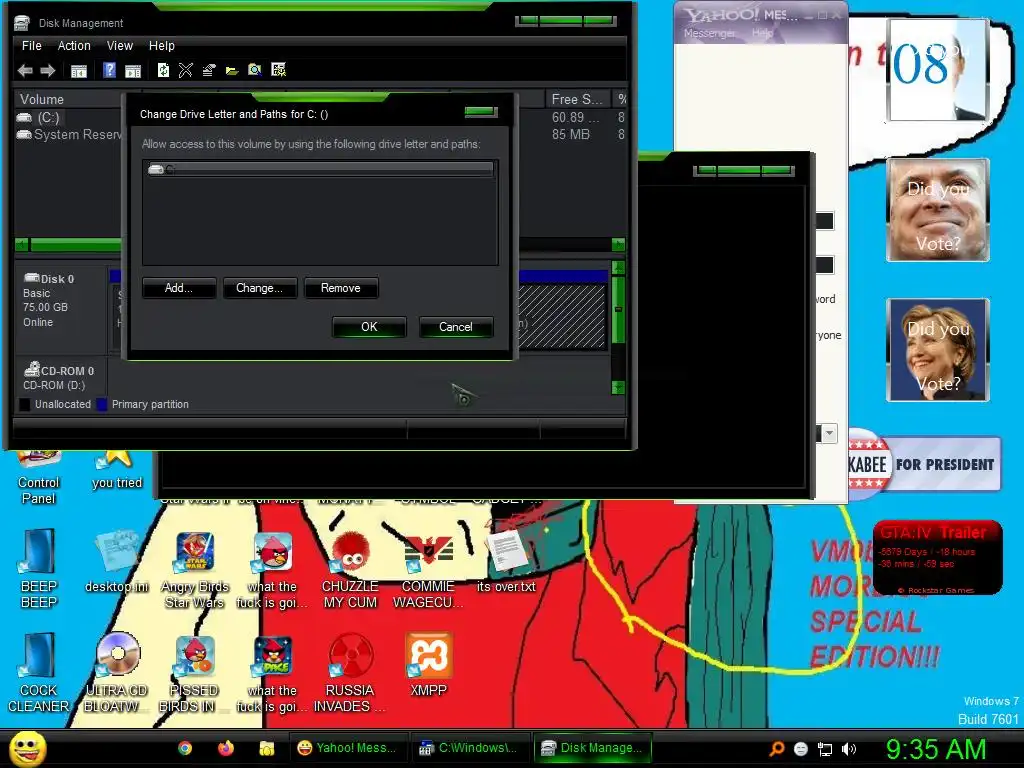
Task: Click the orange magnifier tray icon
Action: [776, 749]
